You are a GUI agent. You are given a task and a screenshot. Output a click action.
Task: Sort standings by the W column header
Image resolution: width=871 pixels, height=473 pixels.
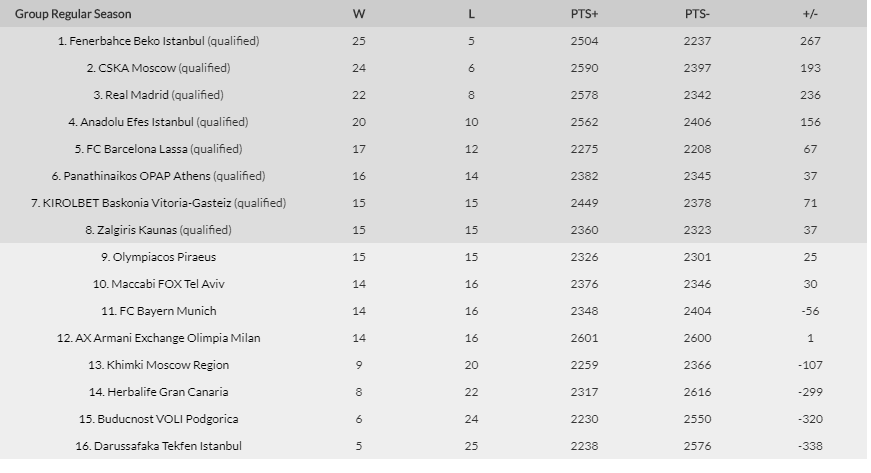(359, 14)
